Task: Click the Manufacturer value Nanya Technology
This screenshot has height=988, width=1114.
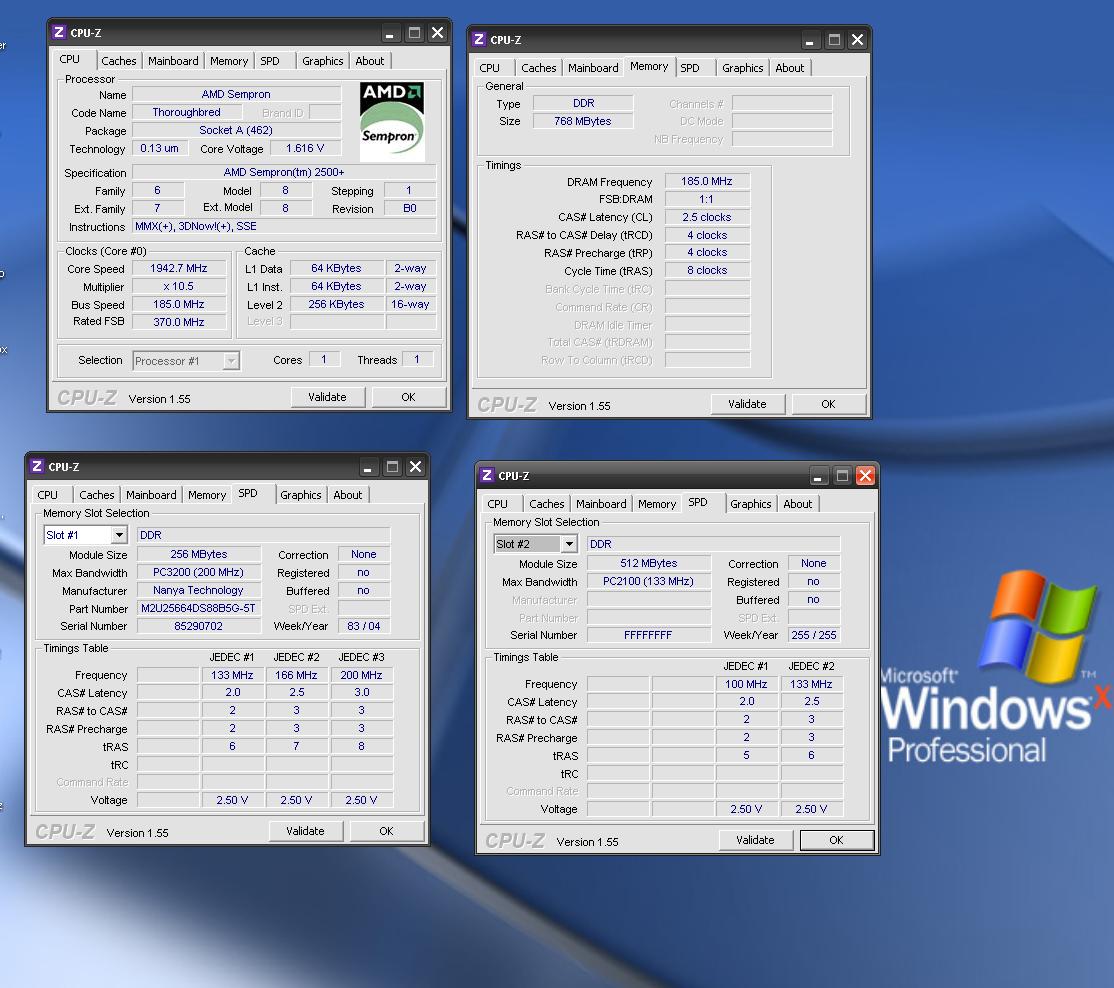Action: pos(199,590)
